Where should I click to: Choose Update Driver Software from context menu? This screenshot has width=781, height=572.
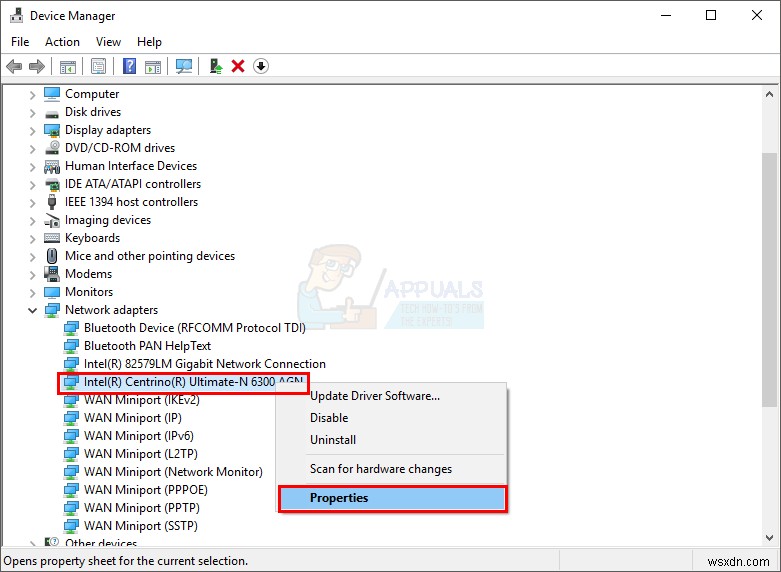[391, 396]
